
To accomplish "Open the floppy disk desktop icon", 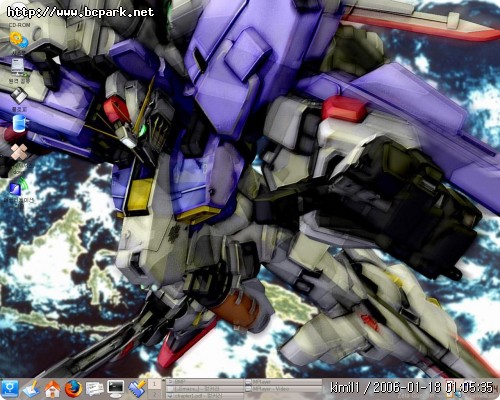I will (x=19, y=97).
